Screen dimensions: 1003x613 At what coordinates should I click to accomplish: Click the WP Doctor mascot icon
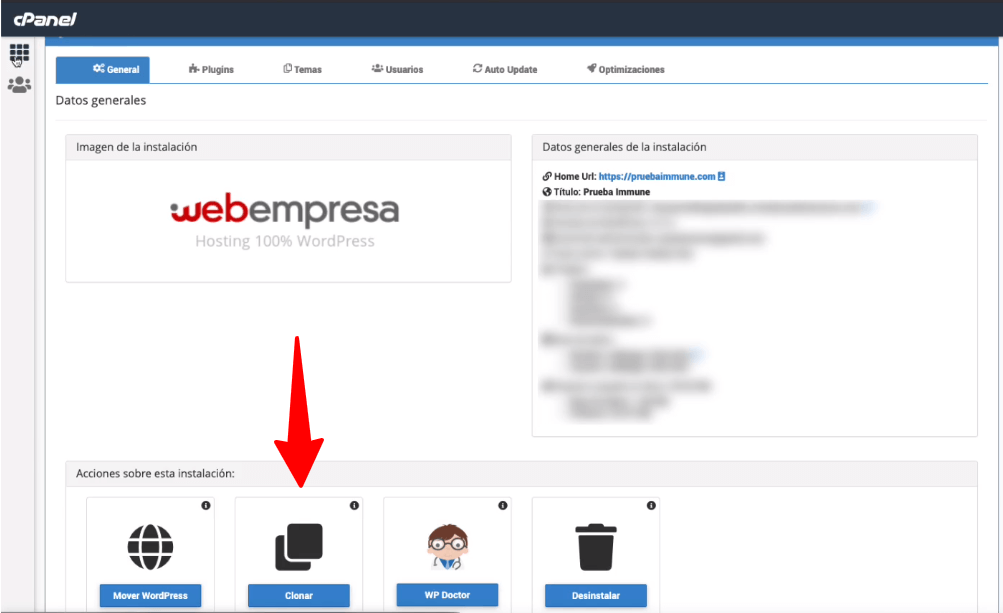tap(447, 547)
